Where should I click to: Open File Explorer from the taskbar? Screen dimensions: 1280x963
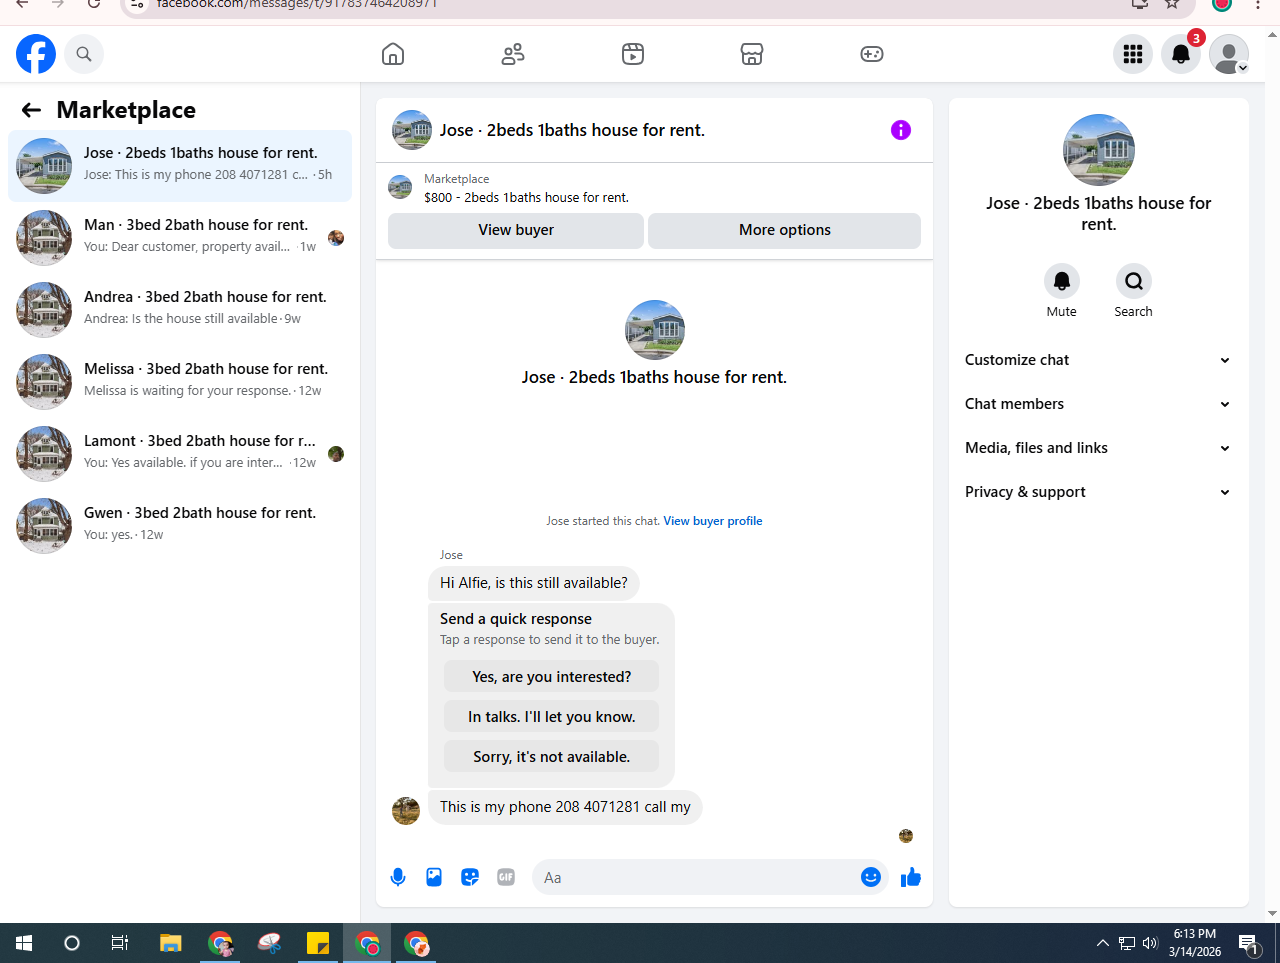(x=171, y=943)
